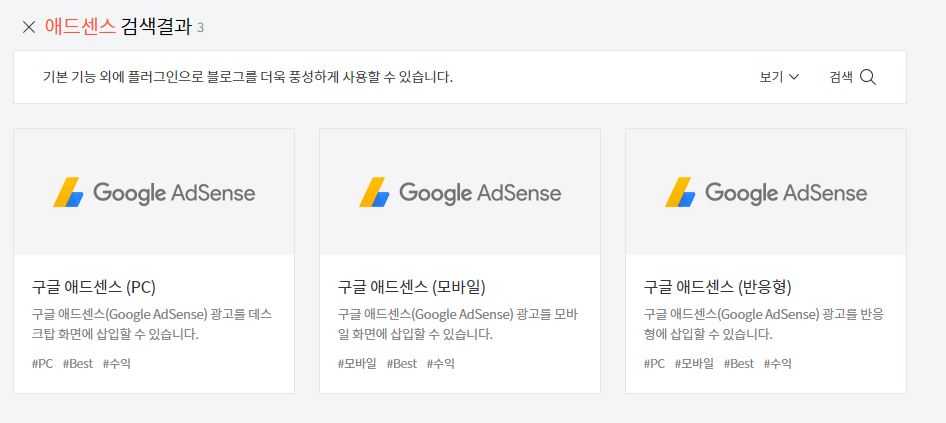The width and height of the screenshot is (946, 423).
Task: Open the 구글 애드센스 (반응형) plugin title
Action: click(717, 287)
